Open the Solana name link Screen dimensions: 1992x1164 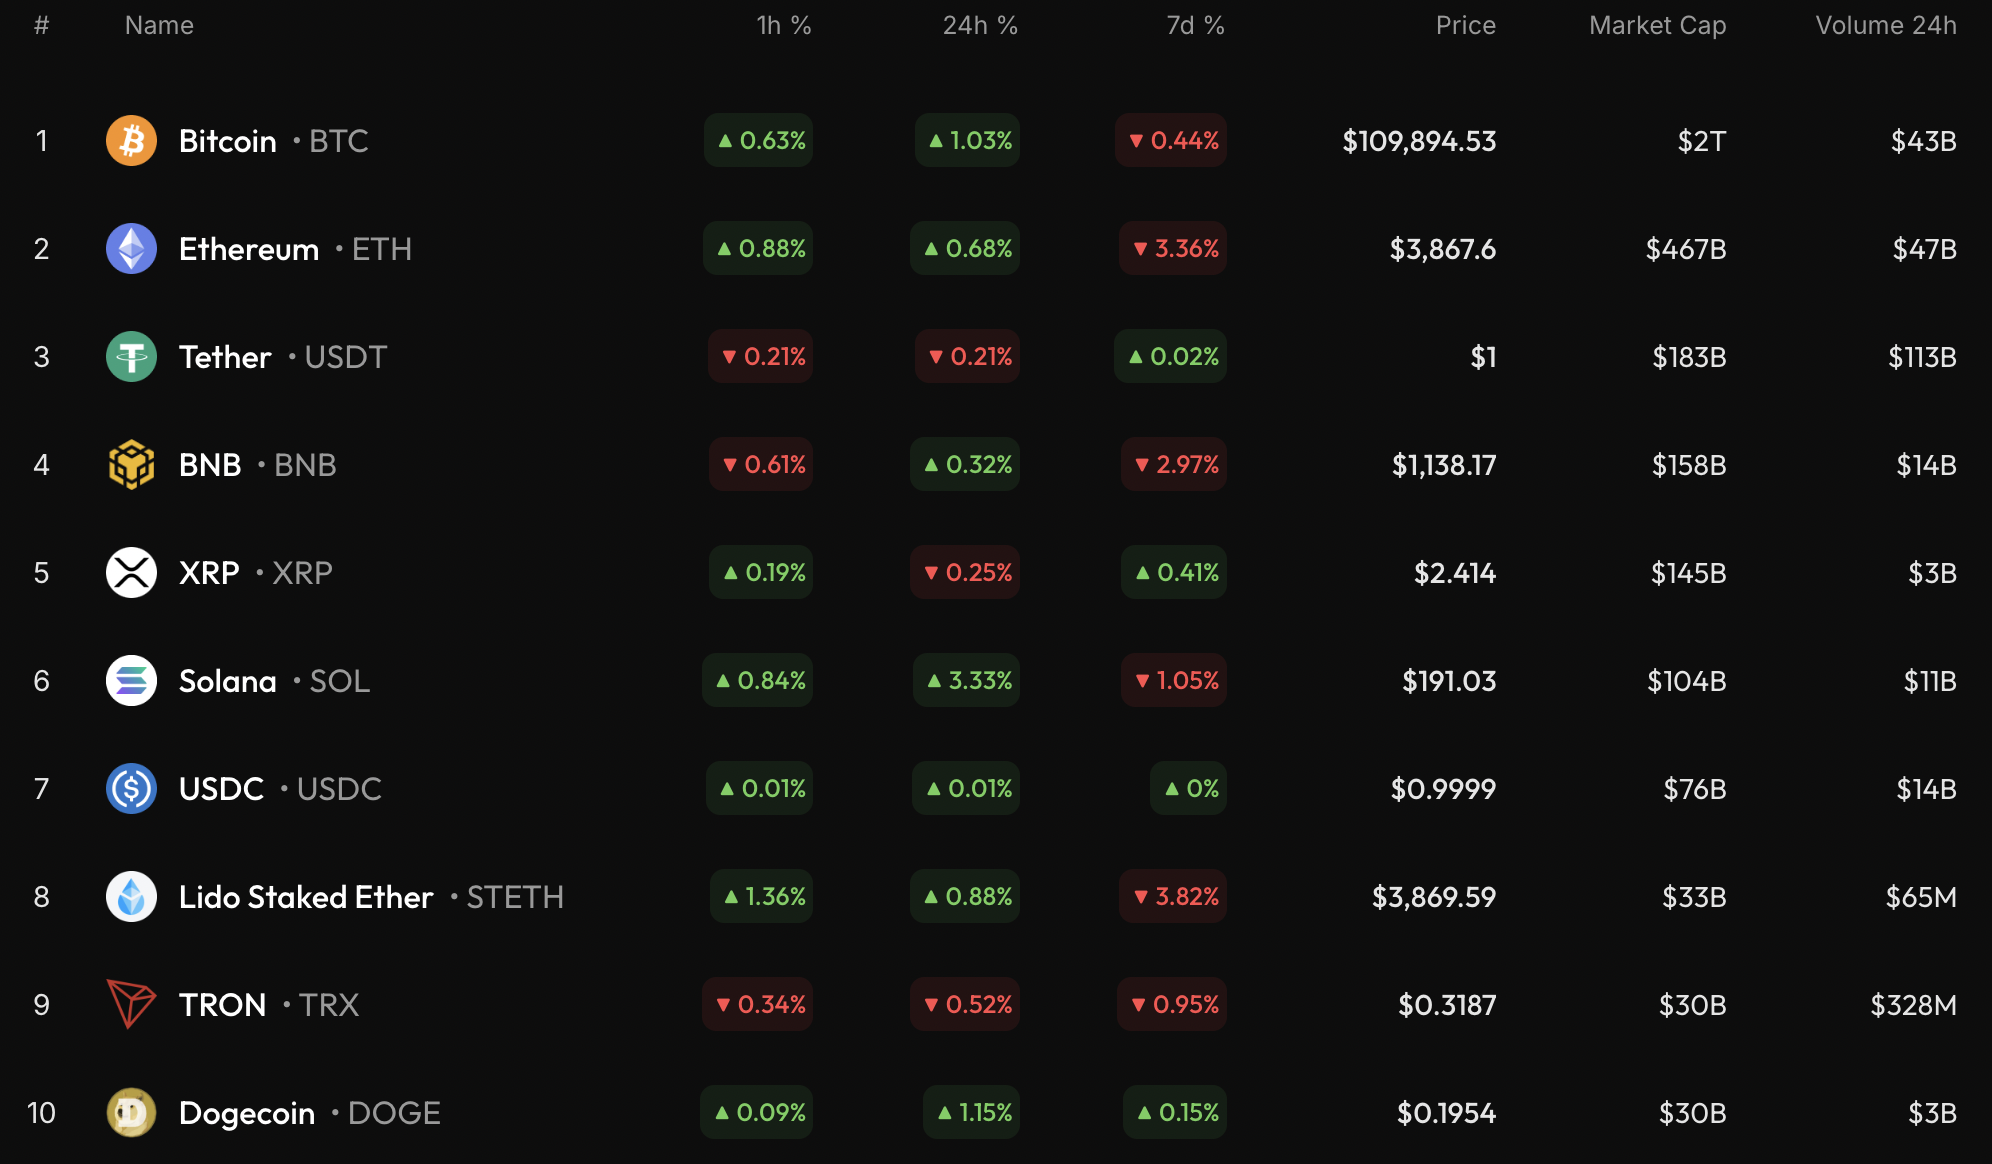pyautogui.click(x=228, y=681)
